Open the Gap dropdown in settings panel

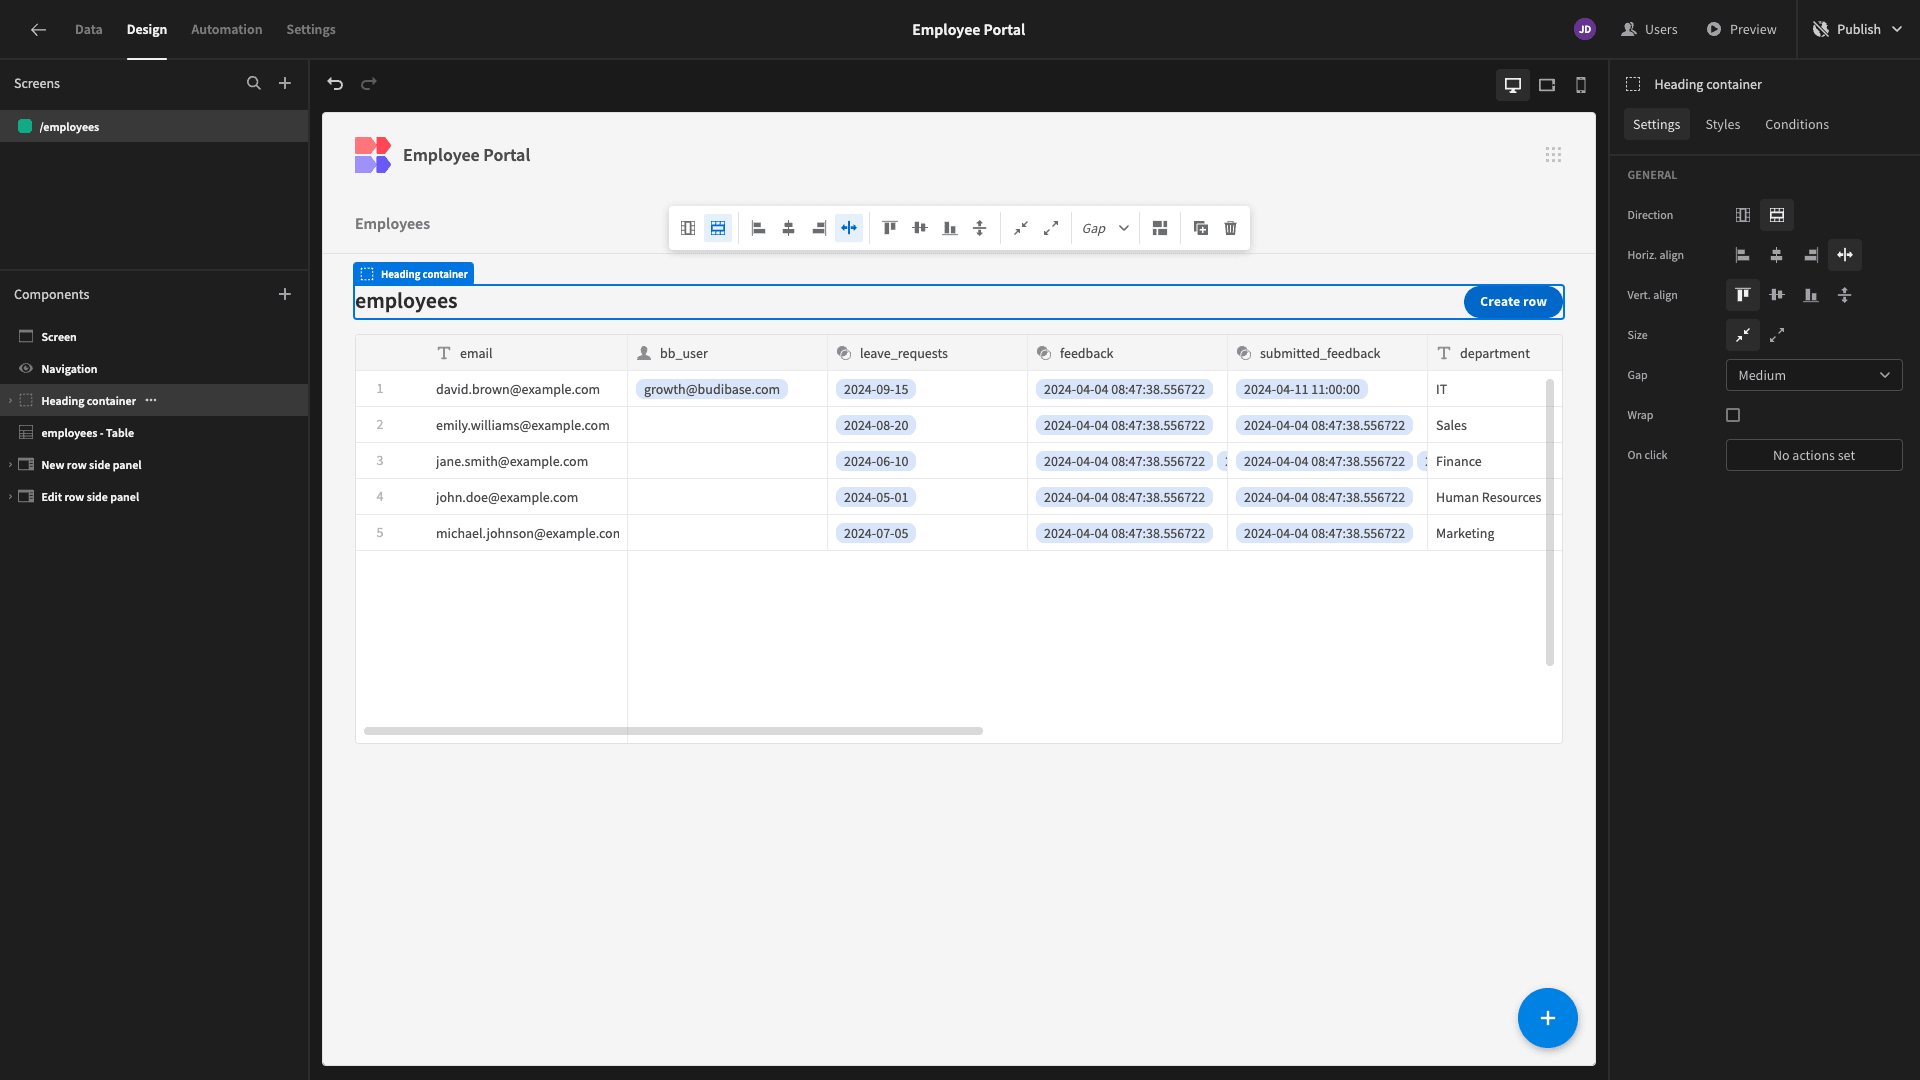pyautogui.click(x=1814, y=375)
